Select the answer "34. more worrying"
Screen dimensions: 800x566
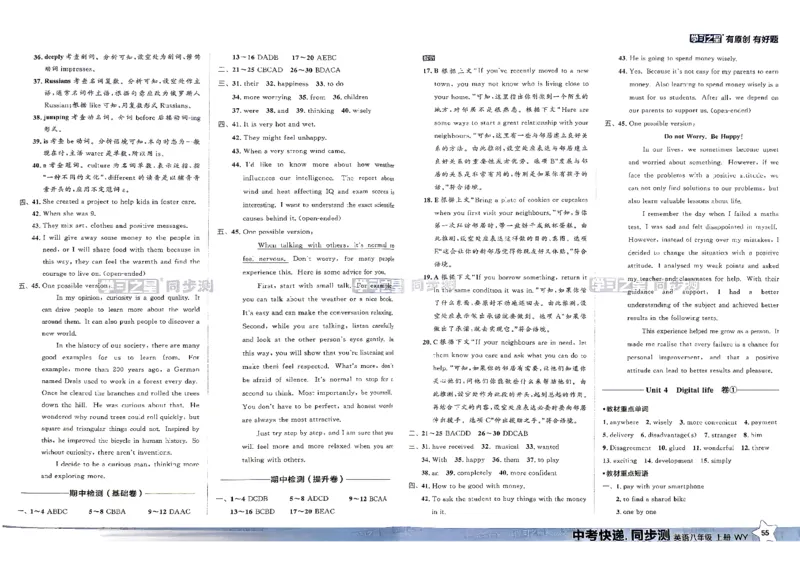click(x=261, y=97)
